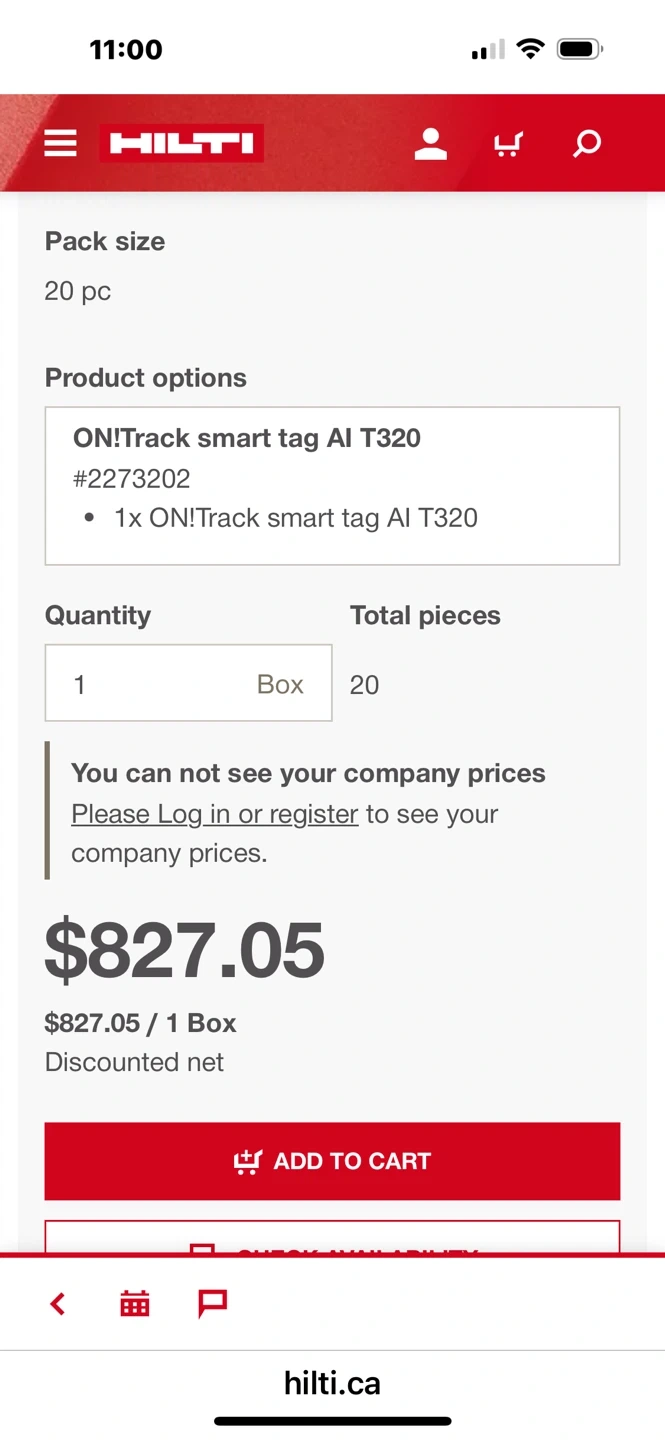Tap the cellular signal bars
The image size is (665, 1440).
pos(488,50)
